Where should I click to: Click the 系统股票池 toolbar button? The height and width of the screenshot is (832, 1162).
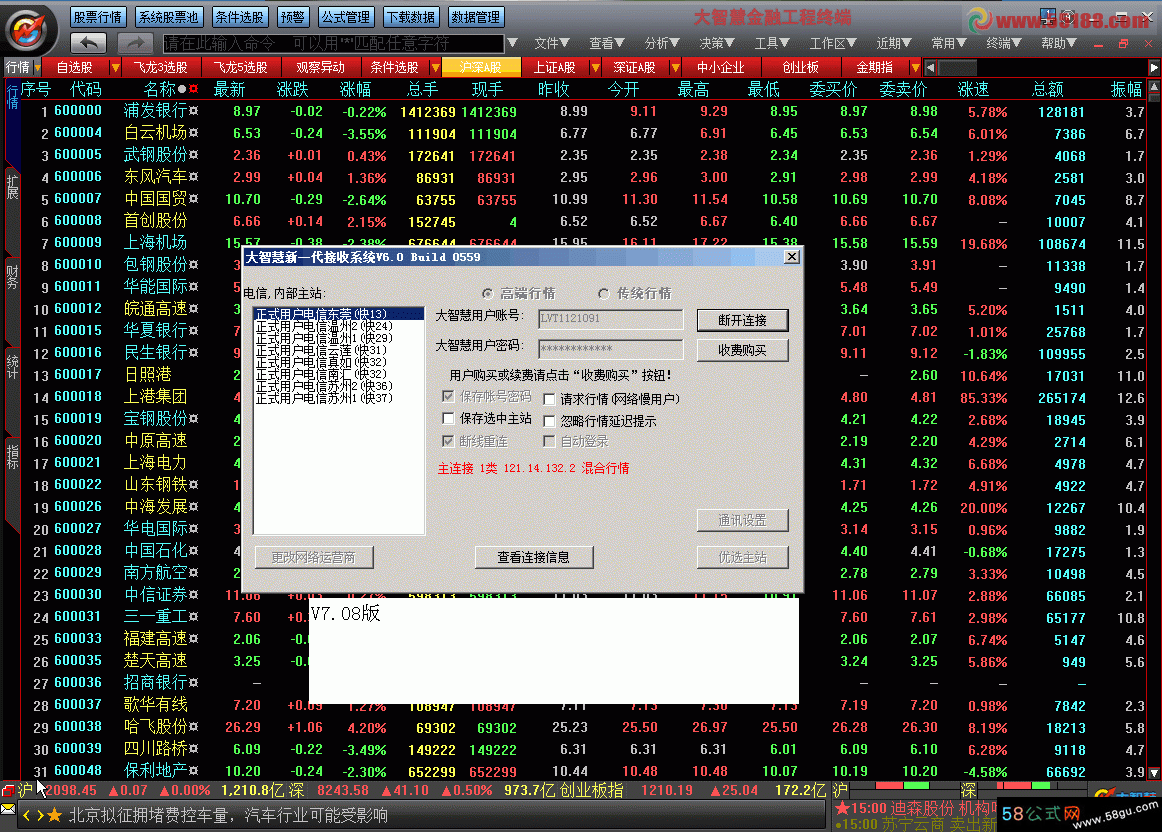pyautogui.click(x=168, y=16)
